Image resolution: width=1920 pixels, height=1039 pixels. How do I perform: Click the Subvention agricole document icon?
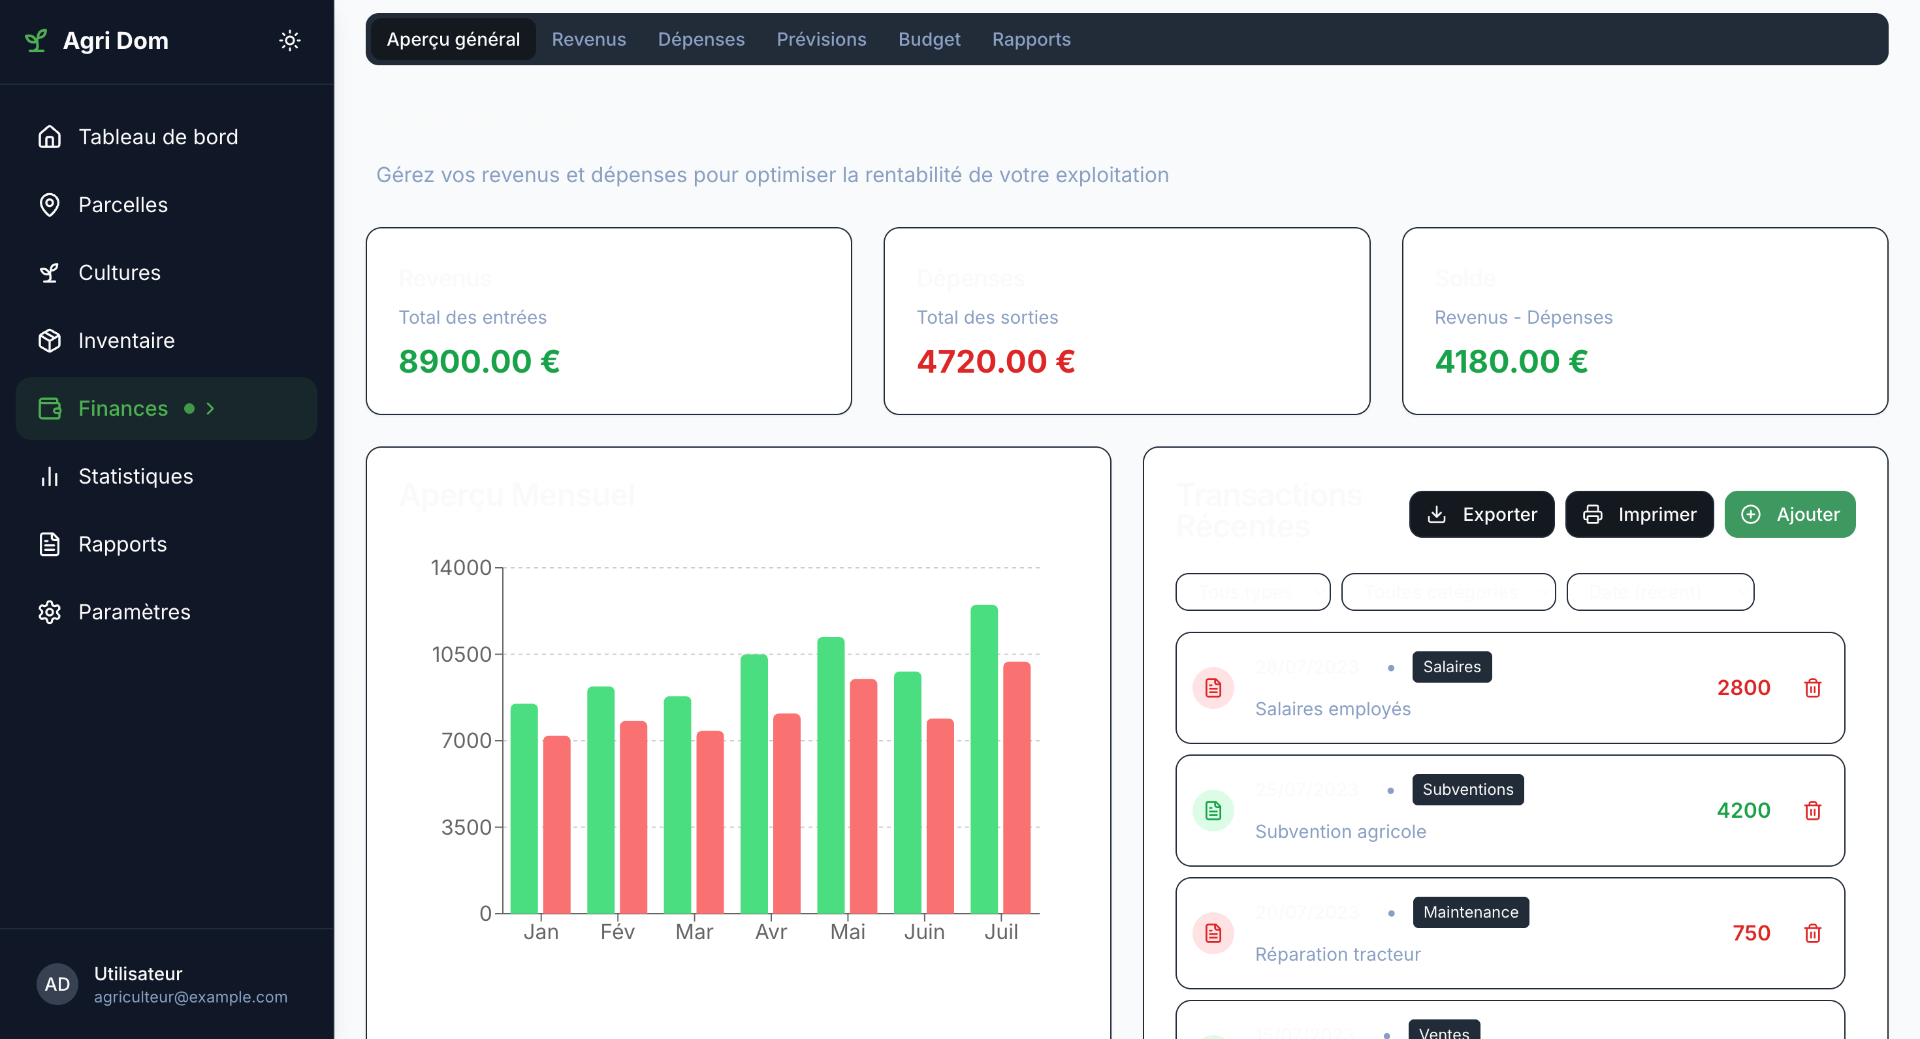(1213, 811)
